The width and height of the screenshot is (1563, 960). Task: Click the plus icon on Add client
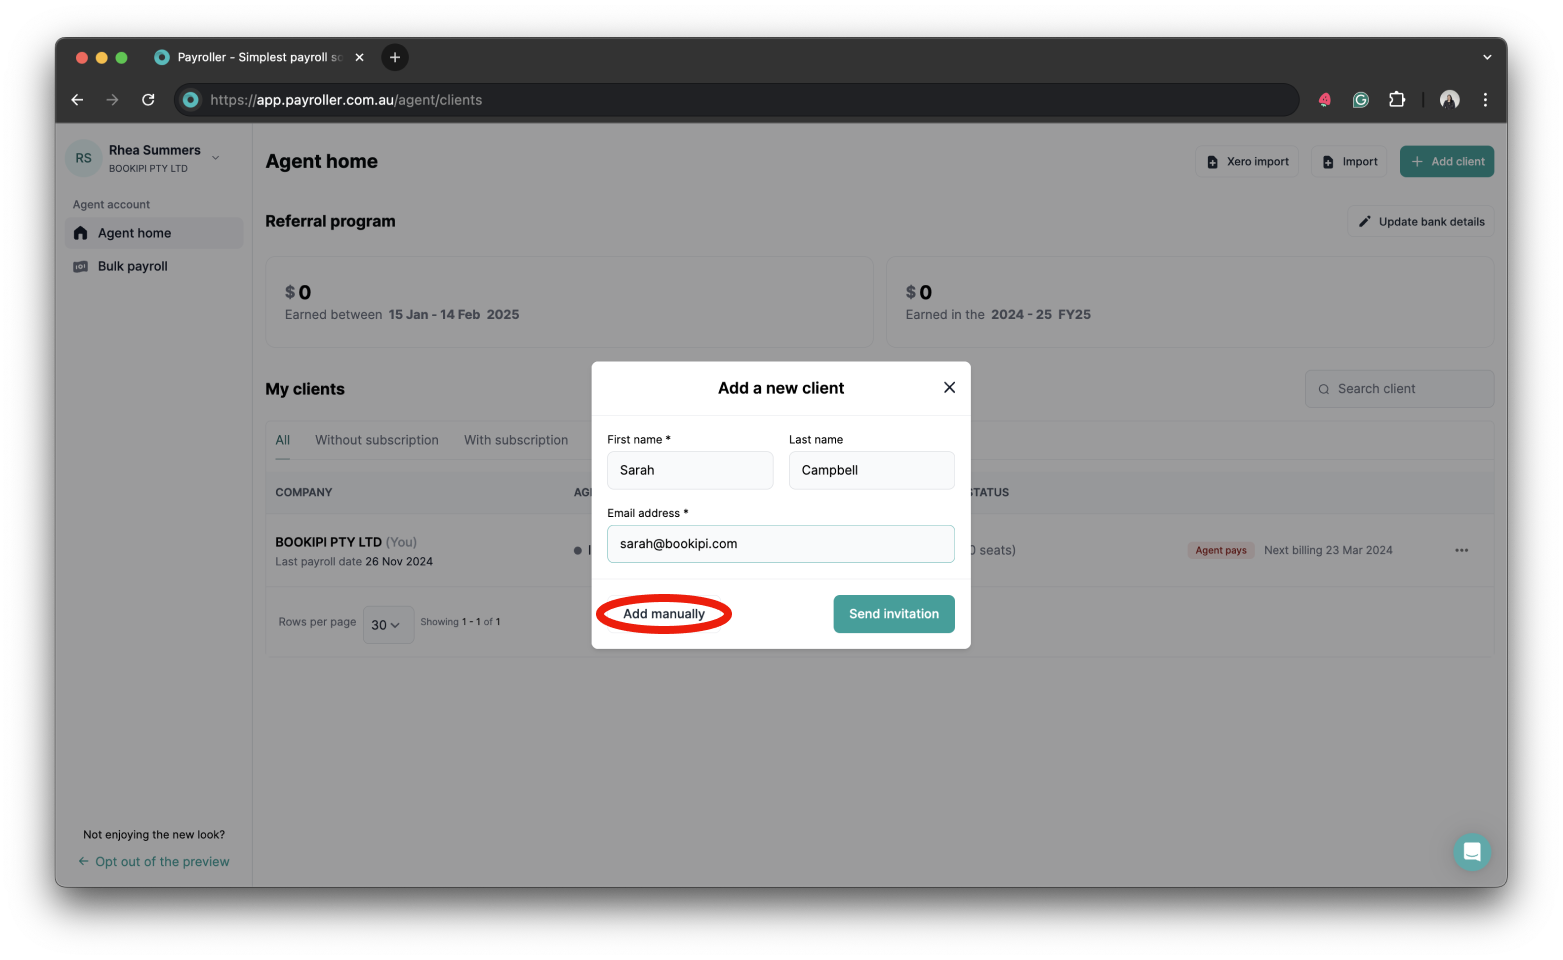1416,161
